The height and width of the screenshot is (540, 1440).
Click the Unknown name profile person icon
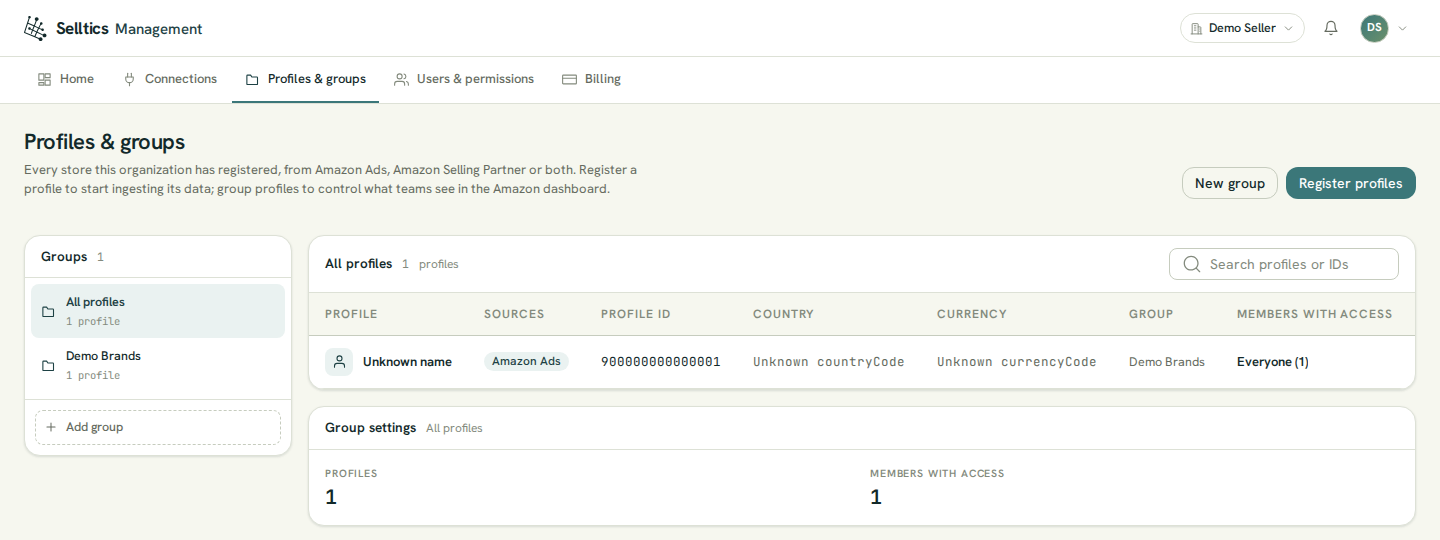(x=339, y=362)
